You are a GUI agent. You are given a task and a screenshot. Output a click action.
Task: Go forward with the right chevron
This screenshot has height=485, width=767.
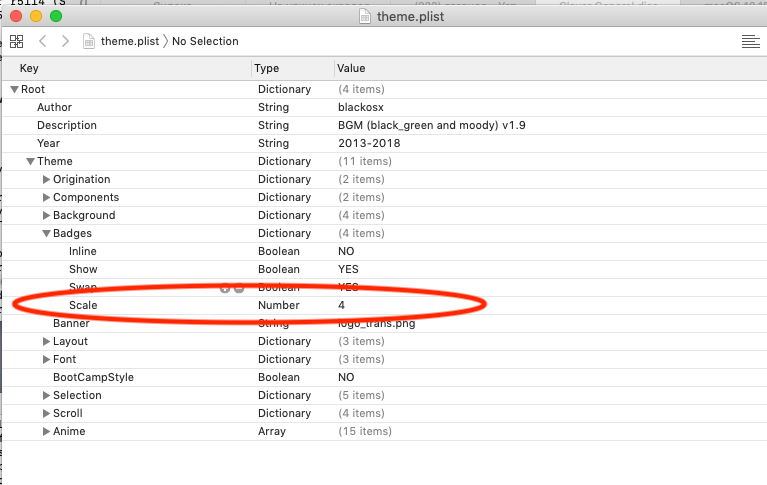[x=65, y=41]
